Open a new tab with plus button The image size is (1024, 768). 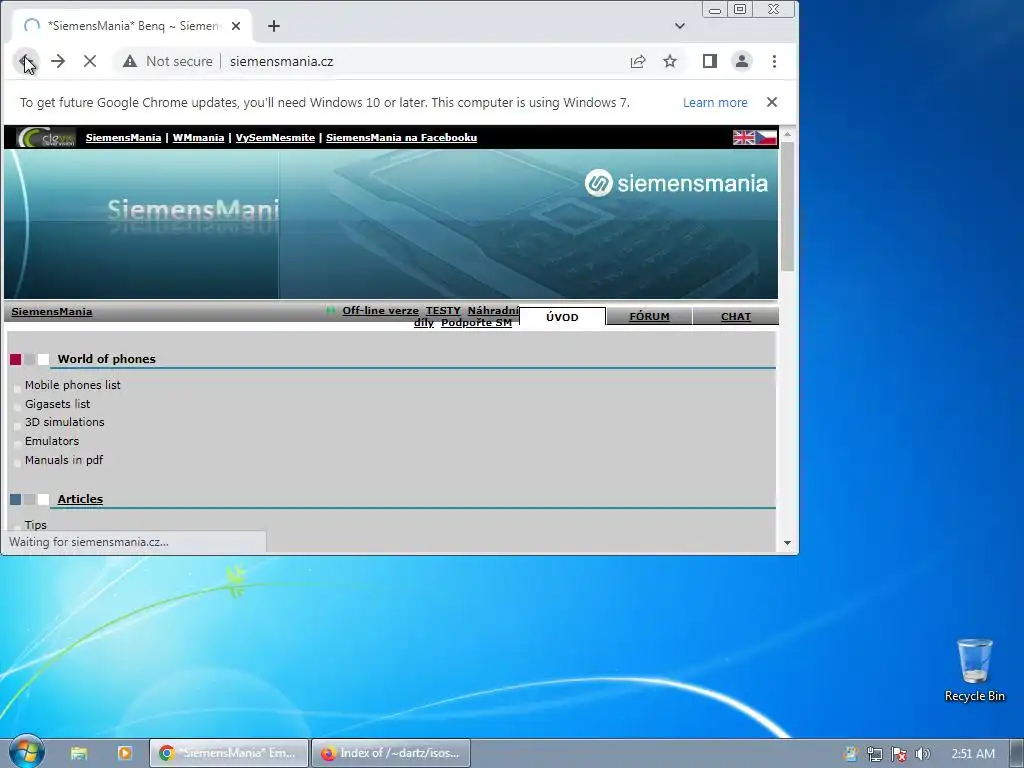[x=274, y=26]
